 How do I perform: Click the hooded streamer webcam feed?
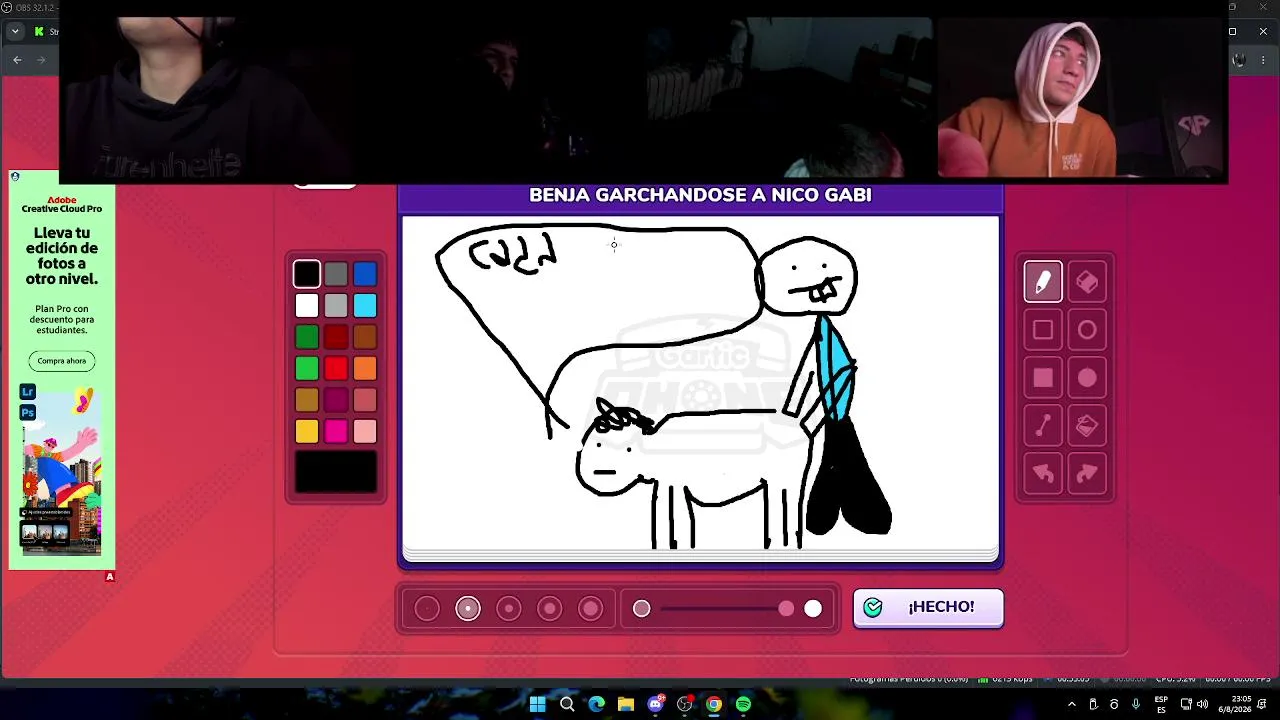click(1082, 98)
